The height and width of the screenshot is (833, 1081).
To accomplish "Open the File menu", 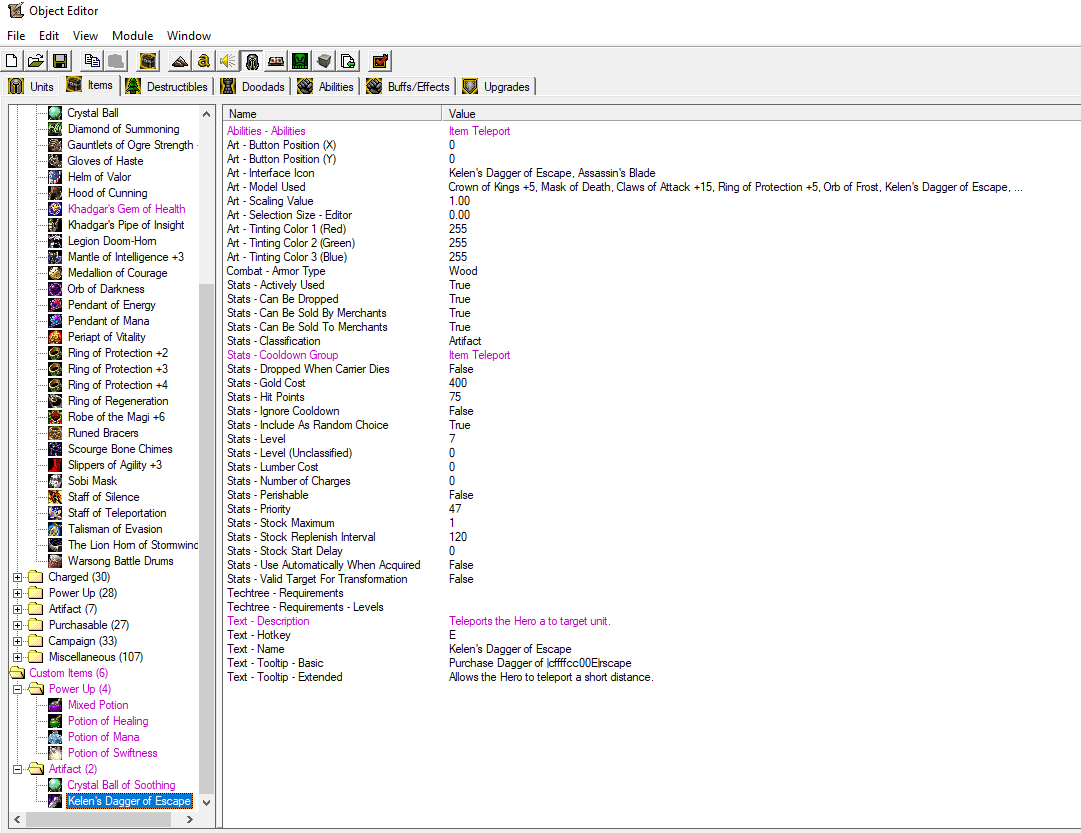I will (x=16, y=36).
